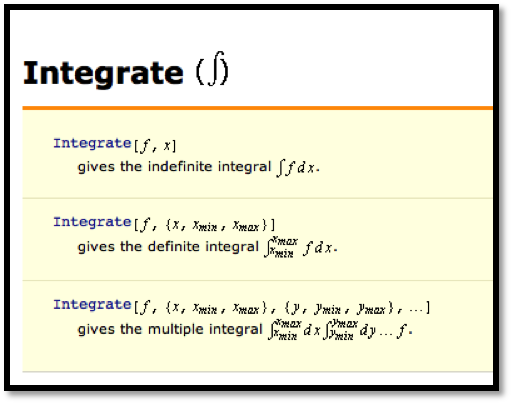Click the orange divider line under the title
The width and height of the screenshot is (512, 404).
click(258, 108)
